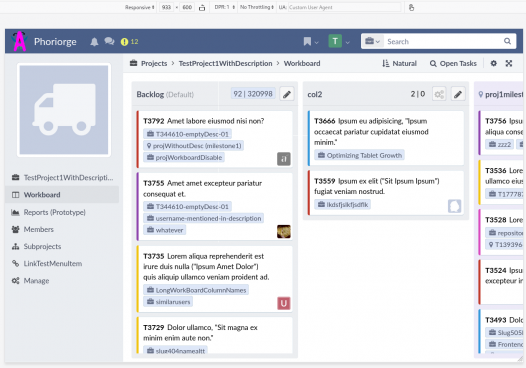Screen dimensions: 526x368
Task: Edit the col2 column pencil icon
Action: pos(458,94)
